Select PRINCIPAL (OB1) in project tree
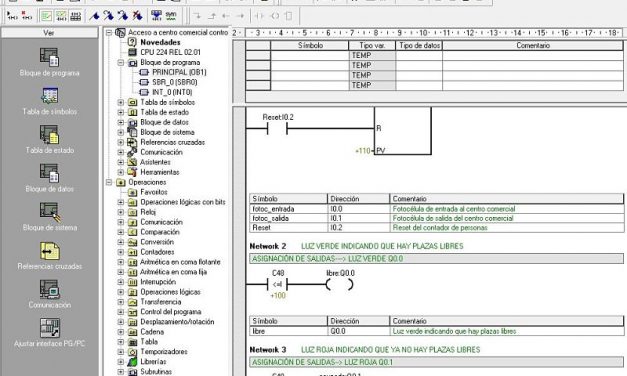The width and height of the screenshot is (627, 376). point(179,72)
